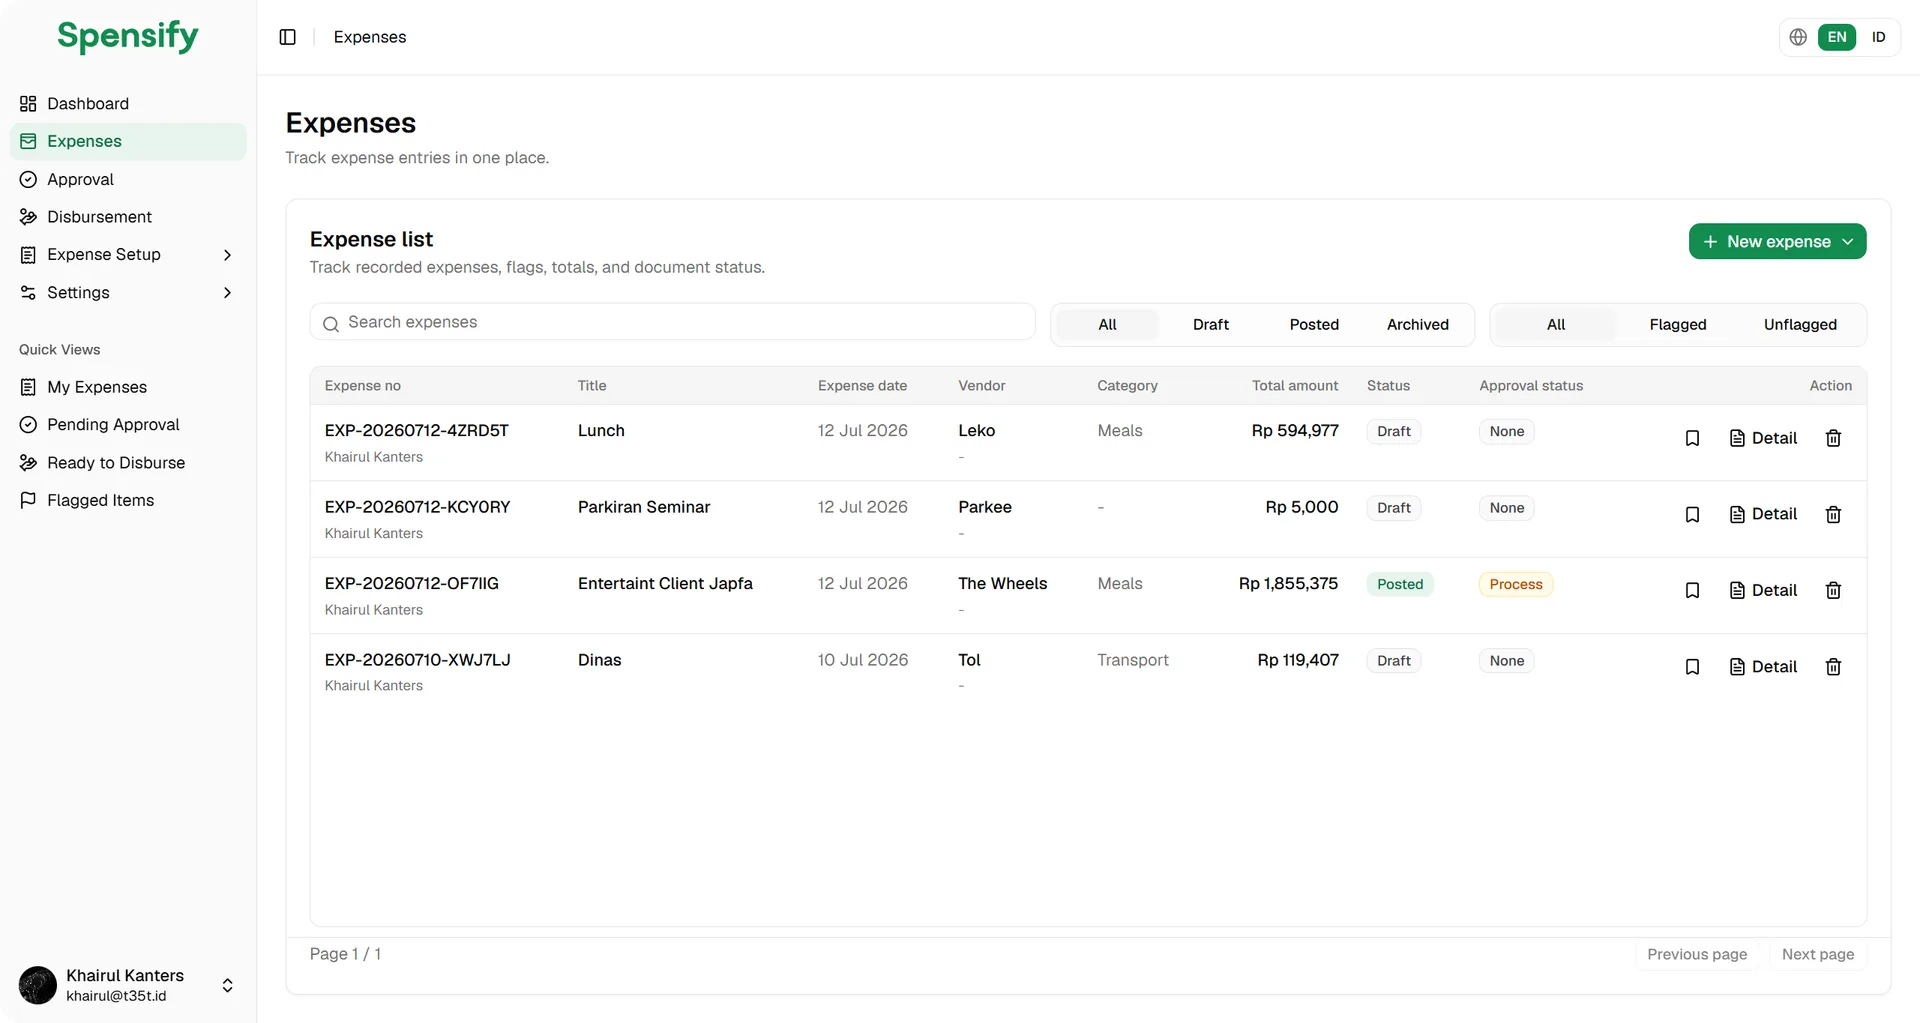Bookmark the Entertaint Client Japfa expense
The image size is (1920, 1023).
click(x=1692, y=590)
